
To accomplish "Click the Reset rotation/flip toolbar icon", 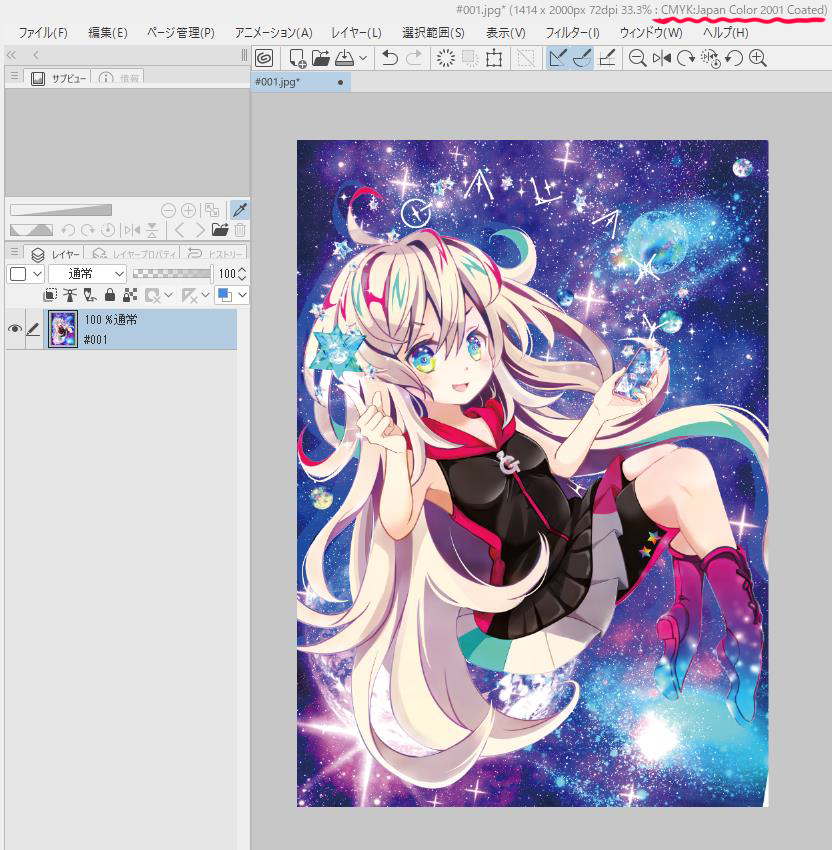I will point(710,59).
